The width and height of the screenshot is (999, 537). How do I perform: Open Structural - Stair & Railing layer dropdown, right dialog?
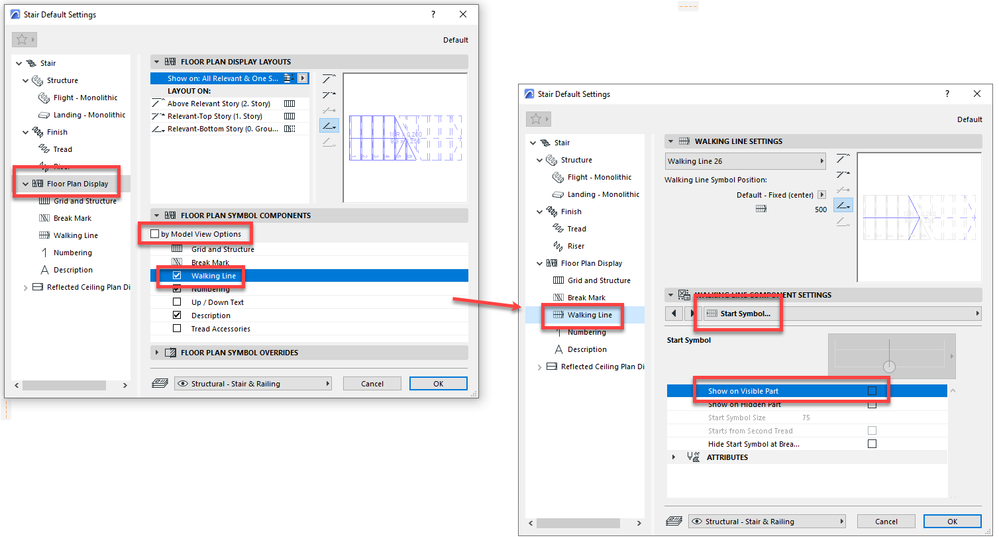[768, 521]
